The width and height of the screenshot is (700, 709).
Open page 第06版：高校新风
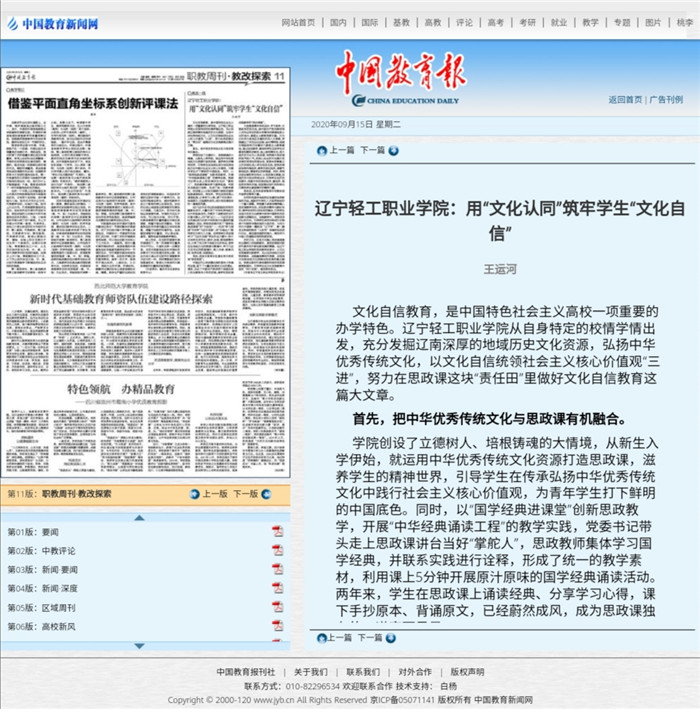[x=42, y=627]
